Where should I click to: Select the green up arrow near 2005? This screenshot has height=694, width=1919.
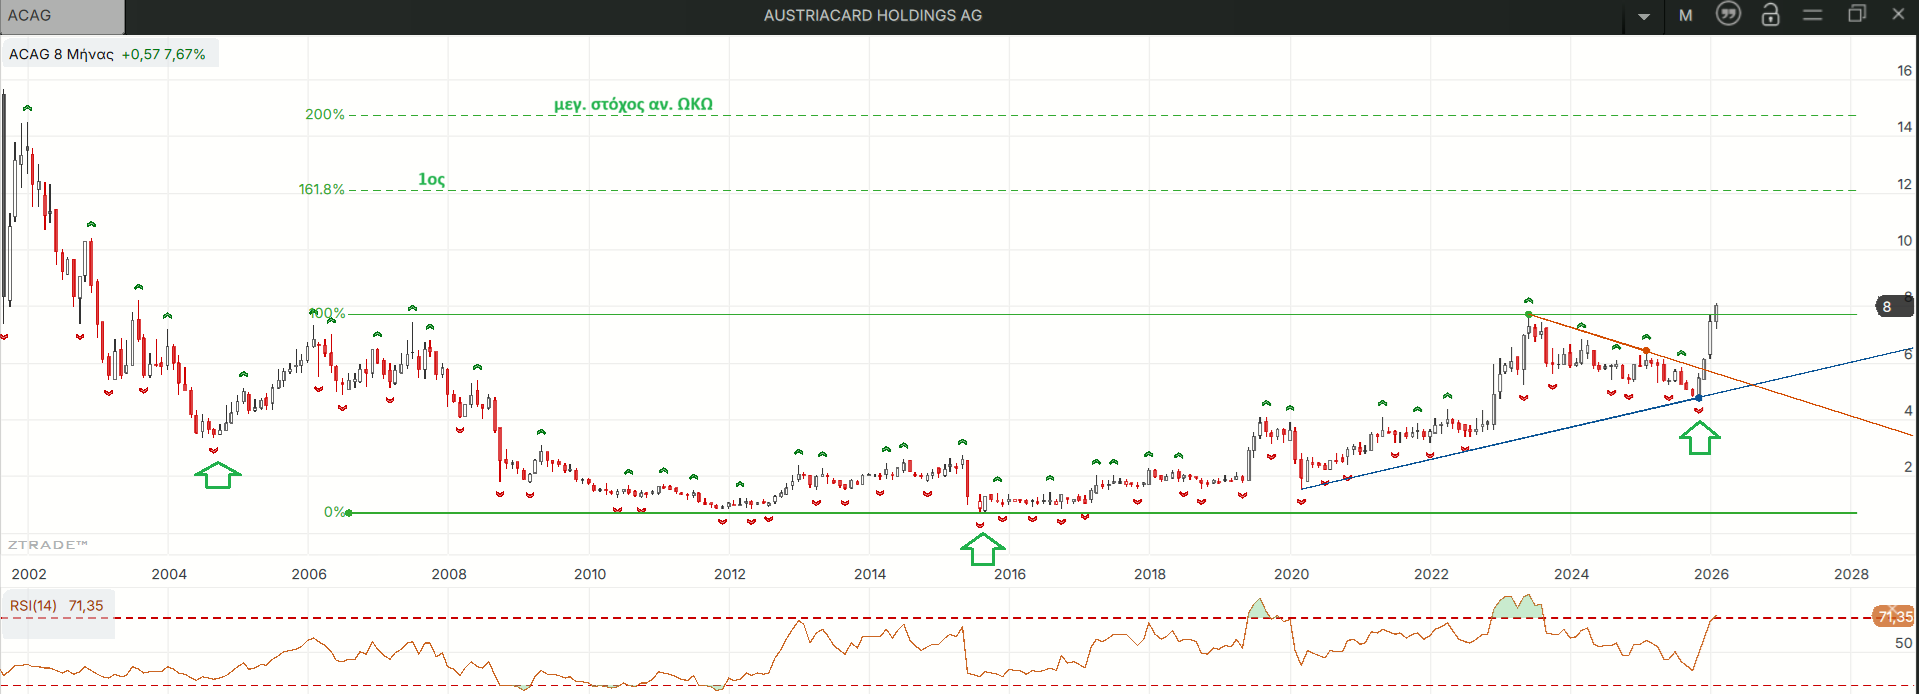pyautogui.click(x=217, y=475)
